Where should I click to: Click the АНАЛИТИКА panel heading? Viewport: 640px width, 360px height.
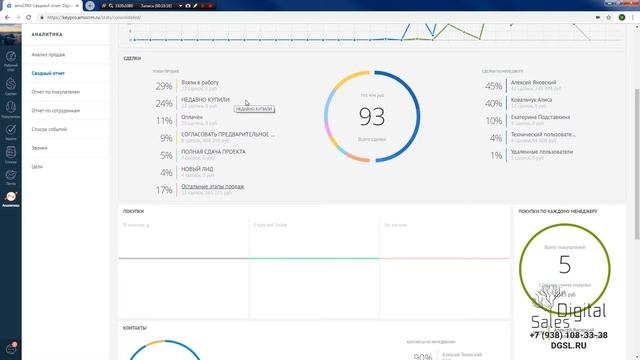point(47,35)
